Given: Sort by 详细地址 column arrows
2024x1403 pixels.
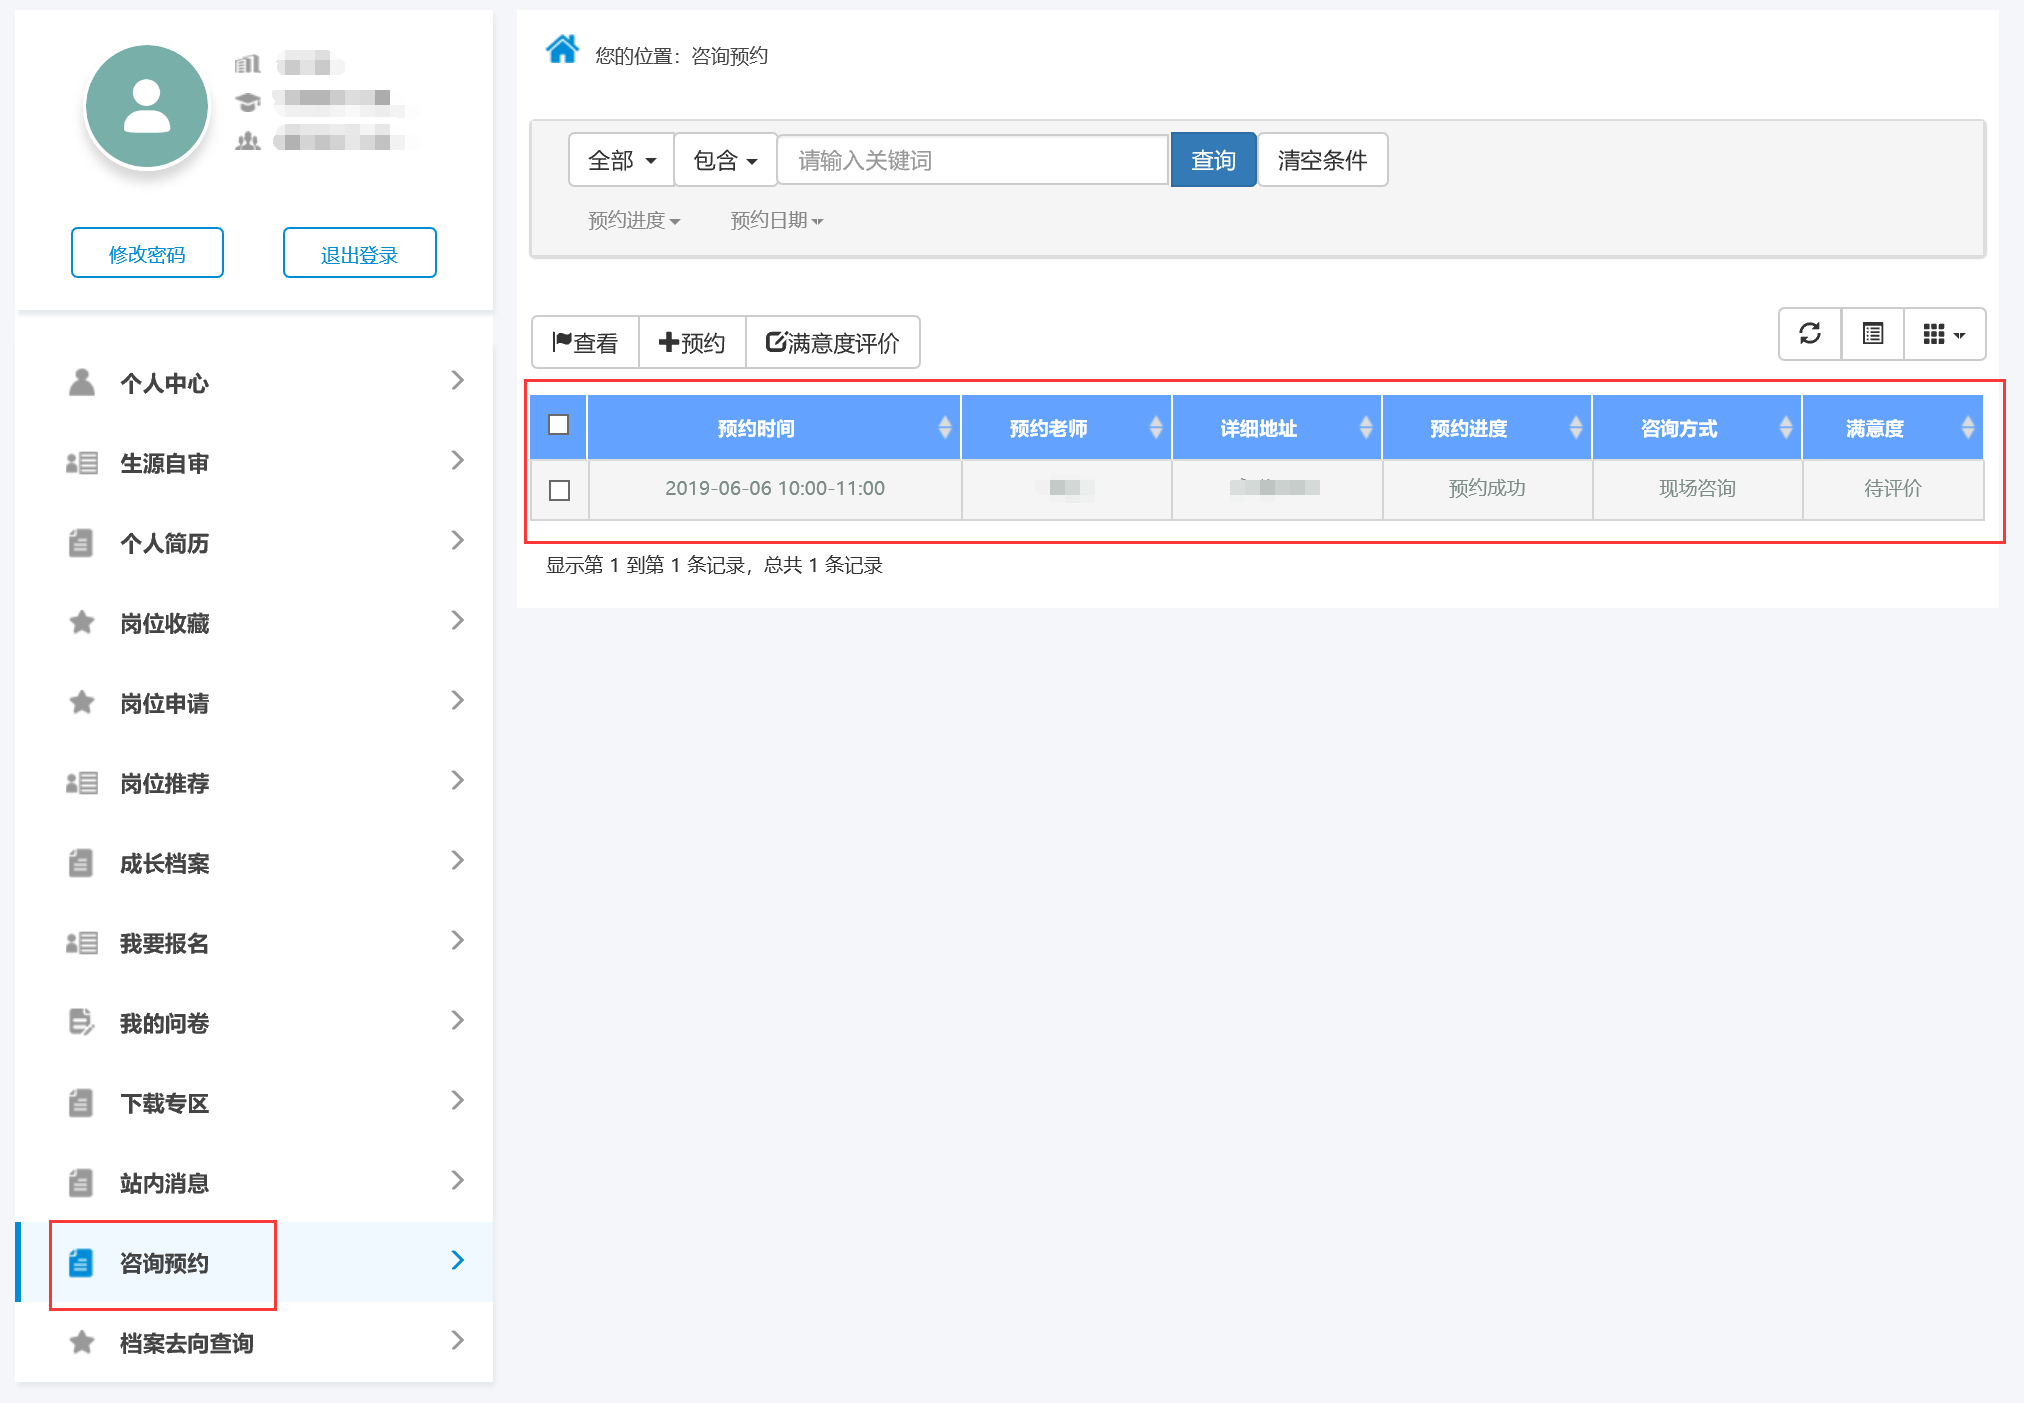Looking at the screenshot, I should pyautogui.click(x=1366, y=428).
